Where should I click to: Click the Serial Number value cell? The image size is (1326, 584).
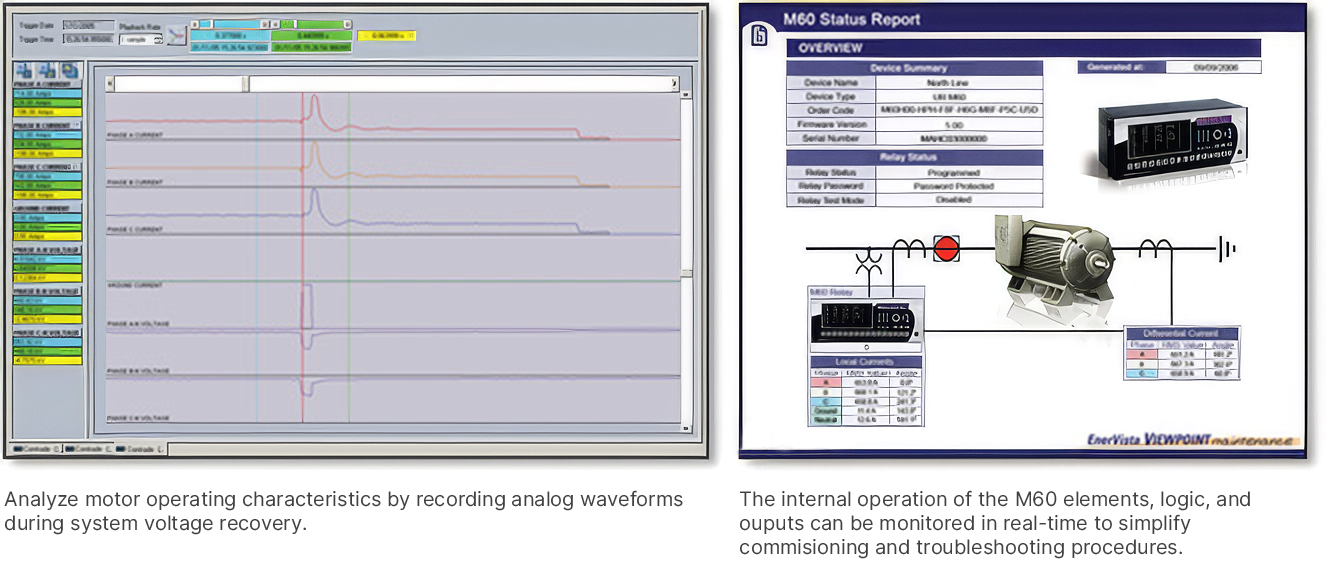pyautogui.click(x=960, y=139)
